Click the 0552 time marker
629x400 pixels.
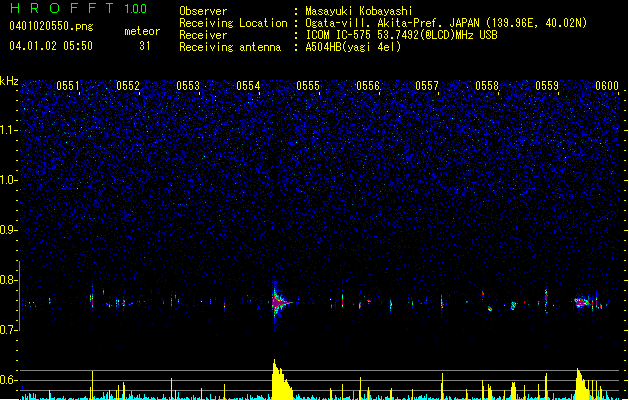click(x=128, y=86)
